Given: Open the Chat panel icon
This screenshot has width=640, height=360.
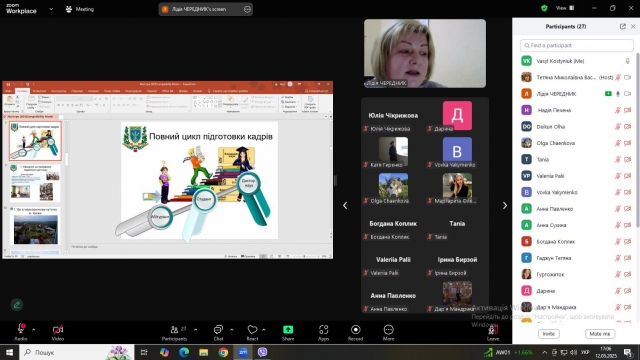Looking at the screenshot, I should click(x=218, y=330).
